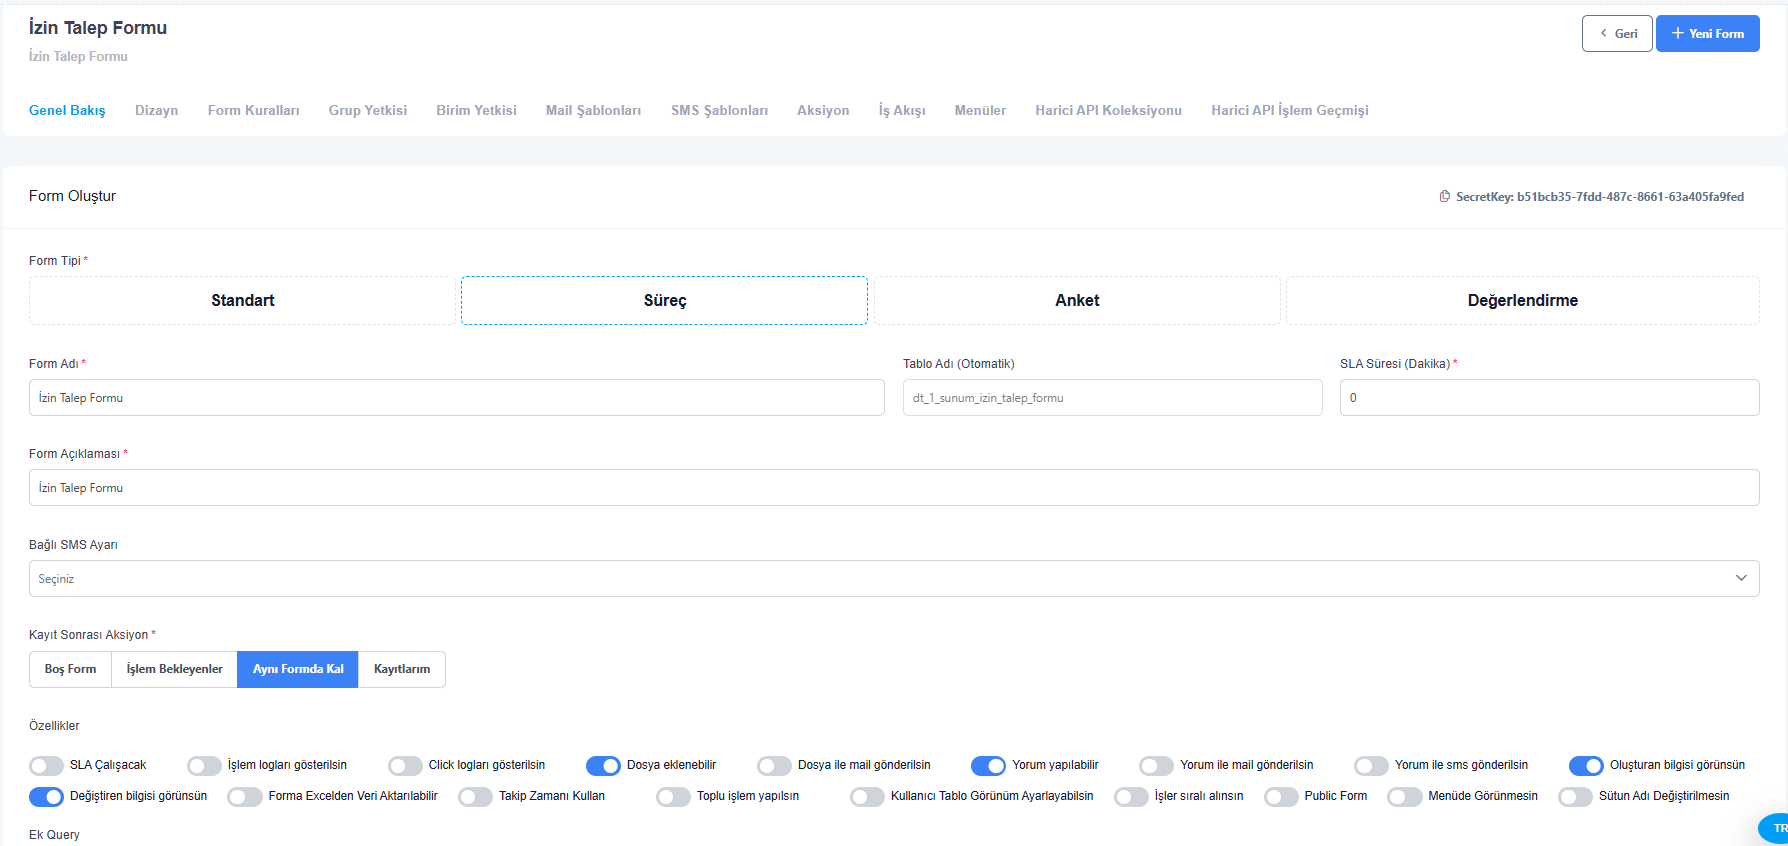Go to the İş Akışı tab
The image size is (1788, 846).
[x=901, y=111]
